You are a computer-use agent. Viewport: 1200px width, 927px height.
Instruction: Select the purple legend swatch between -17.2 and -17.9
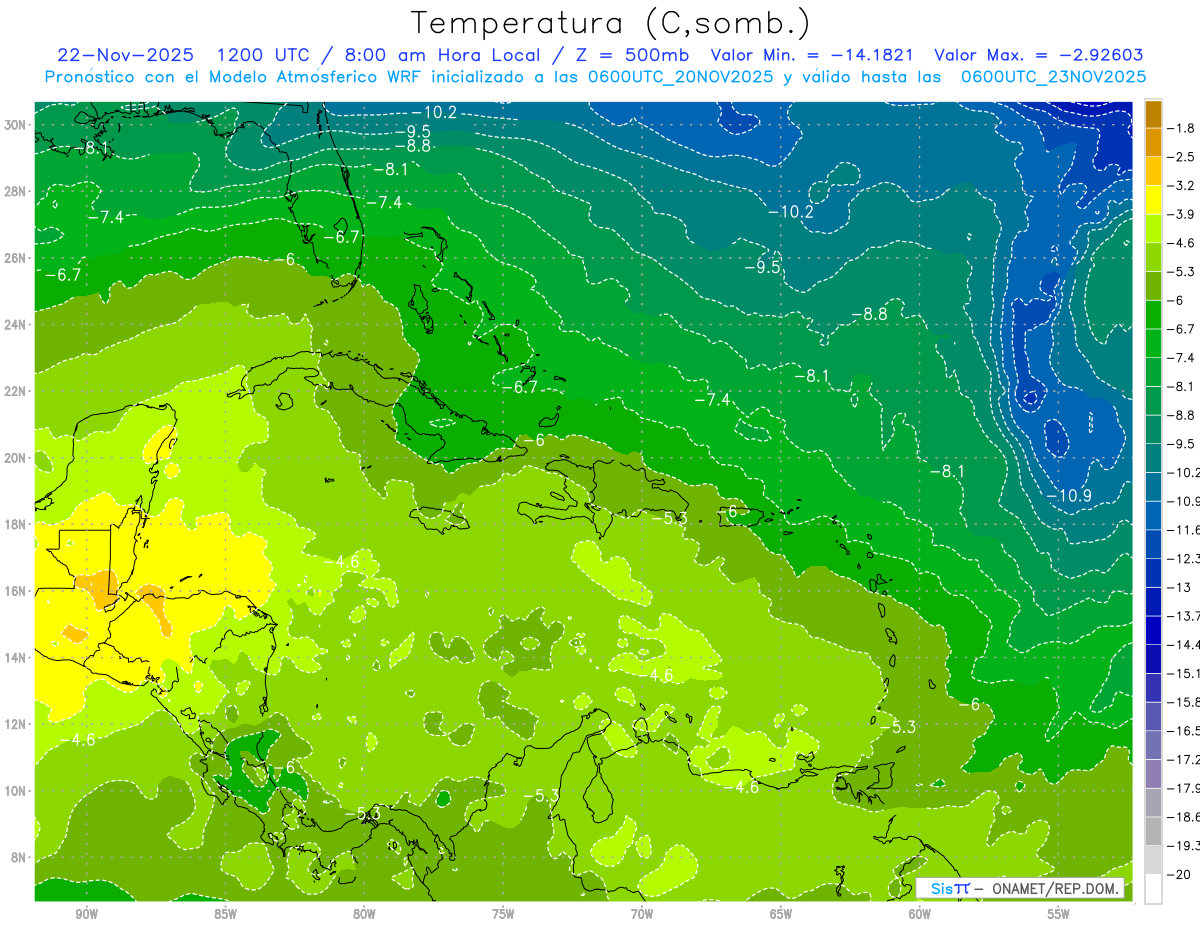tap(1153, 774)
